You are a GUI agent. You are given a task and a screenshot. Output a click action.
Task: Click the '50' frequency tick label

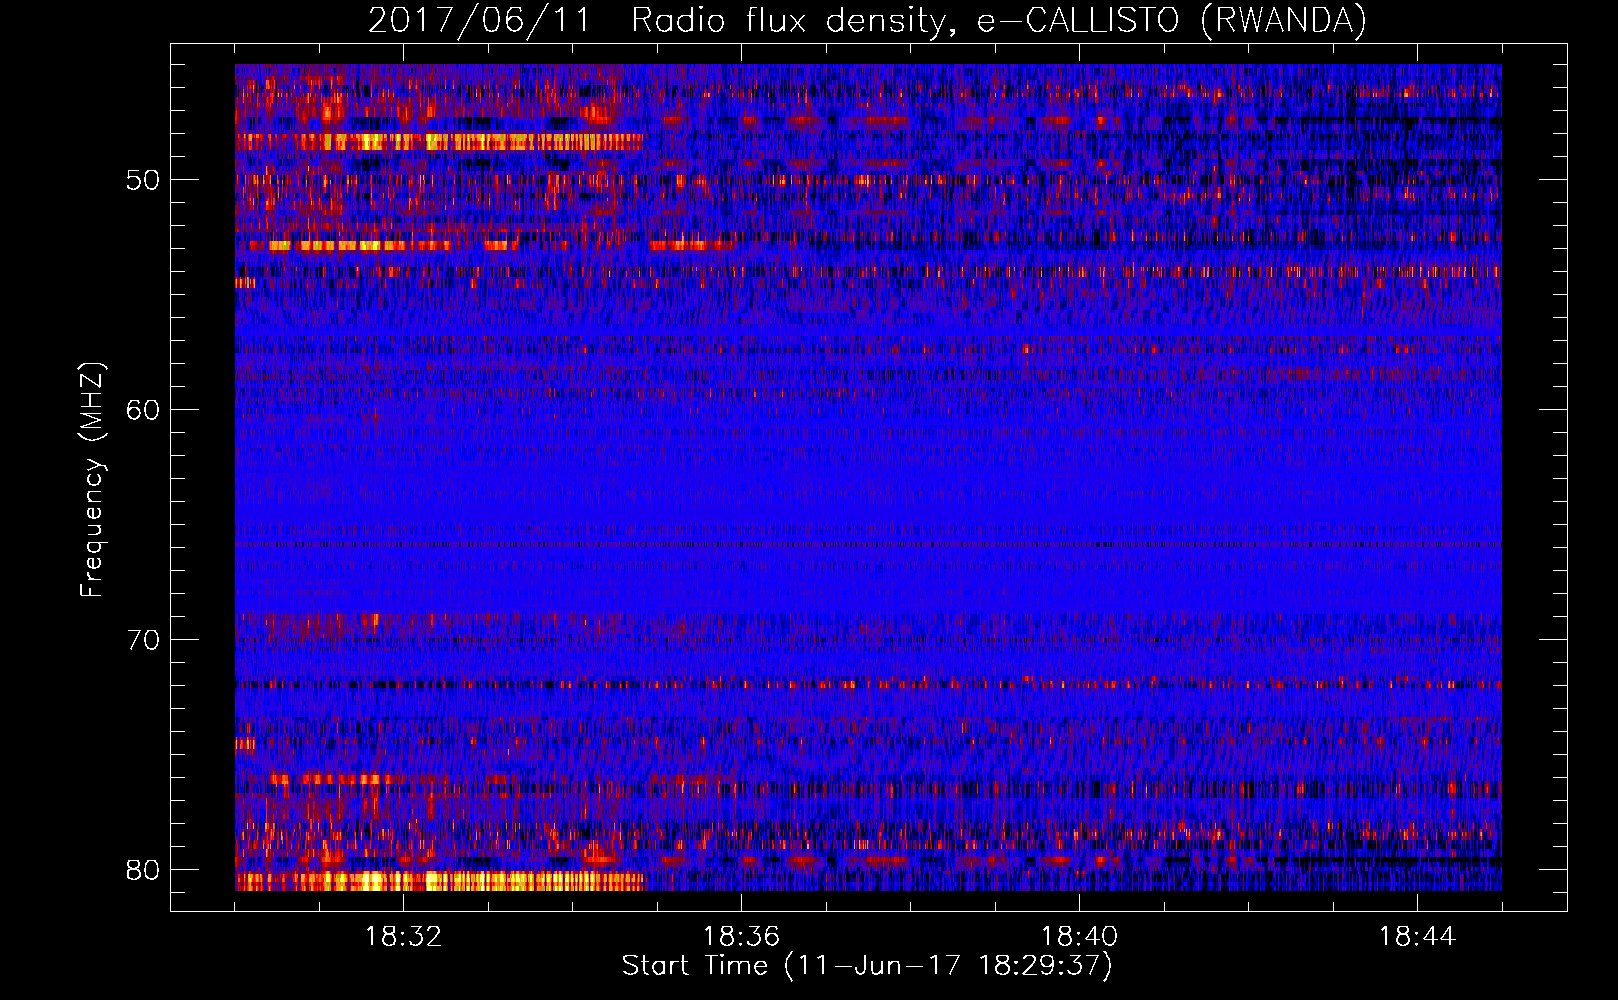tap(143, 181)
